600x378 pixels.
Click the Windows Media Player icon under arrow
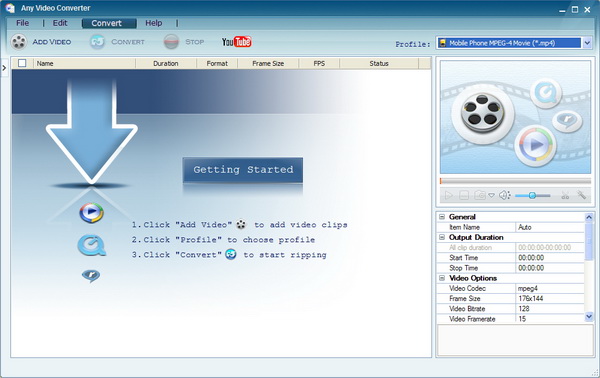(91, 213)
